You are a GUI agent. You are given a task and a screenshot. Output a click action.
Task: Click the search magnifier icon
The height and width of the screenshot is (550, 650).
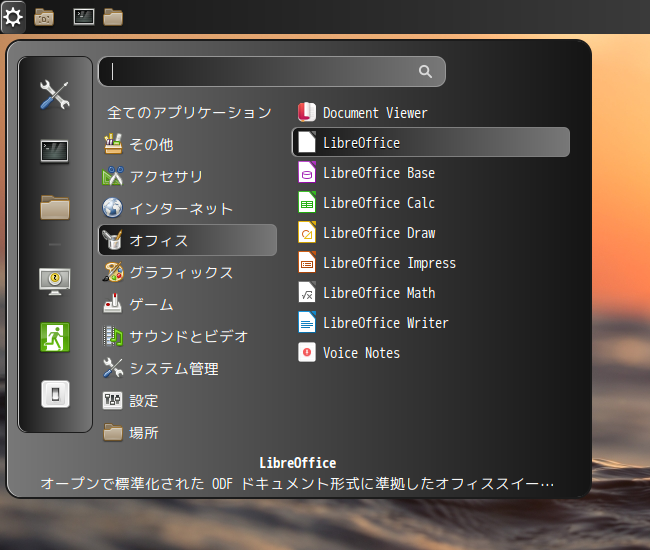(425, 71)
